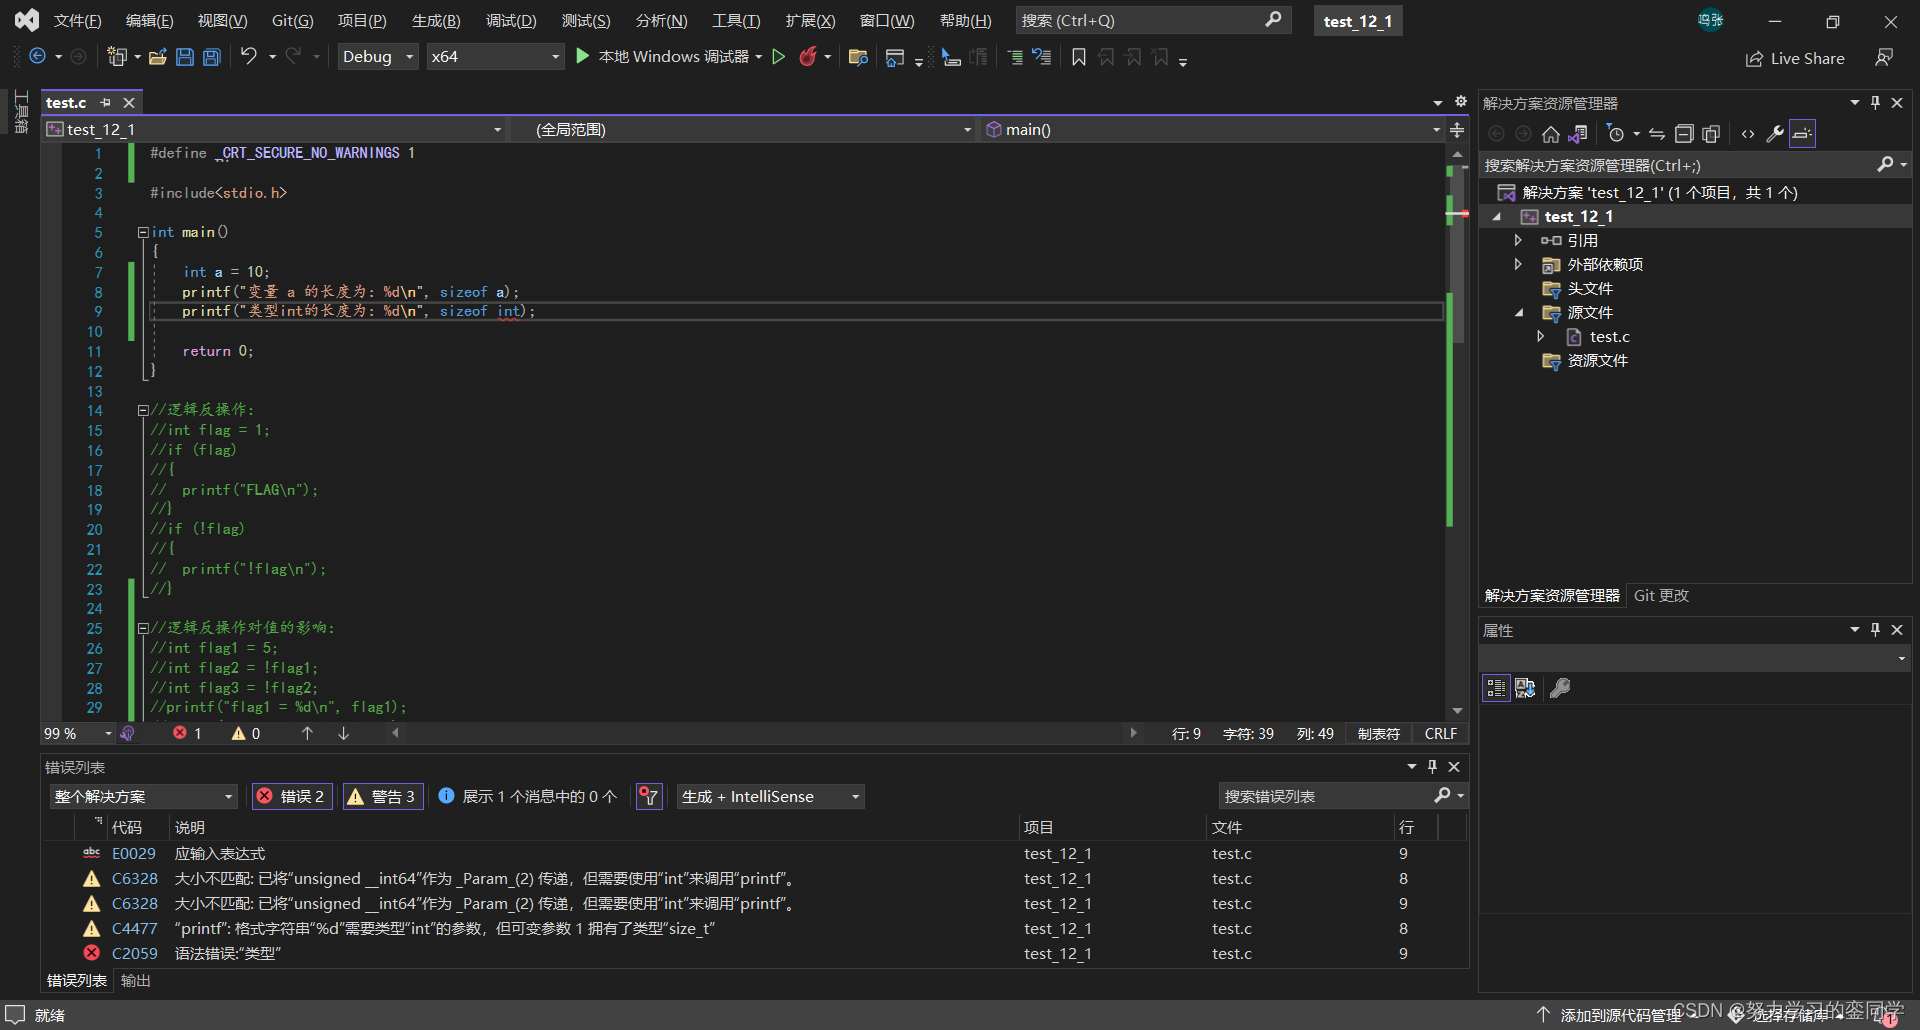Open the x64 platform dropdown

coord(495,57)
